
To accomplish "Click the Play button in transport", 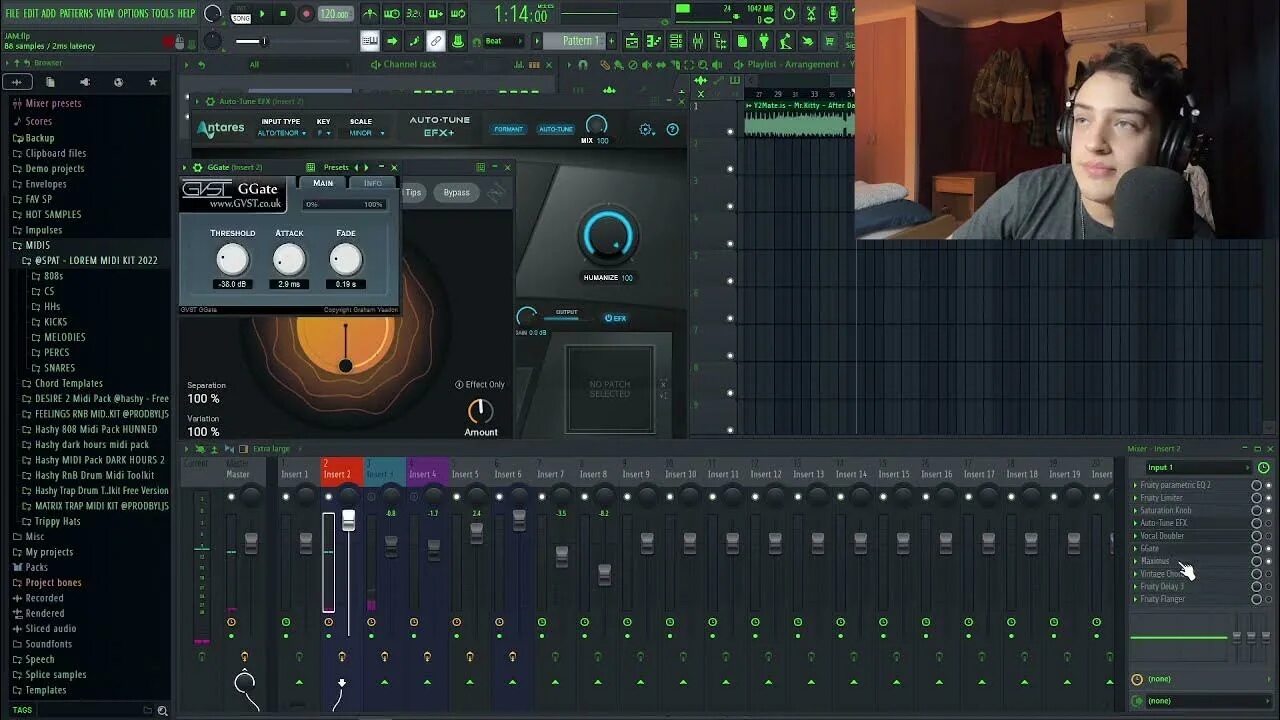I will tap(262, 14).
